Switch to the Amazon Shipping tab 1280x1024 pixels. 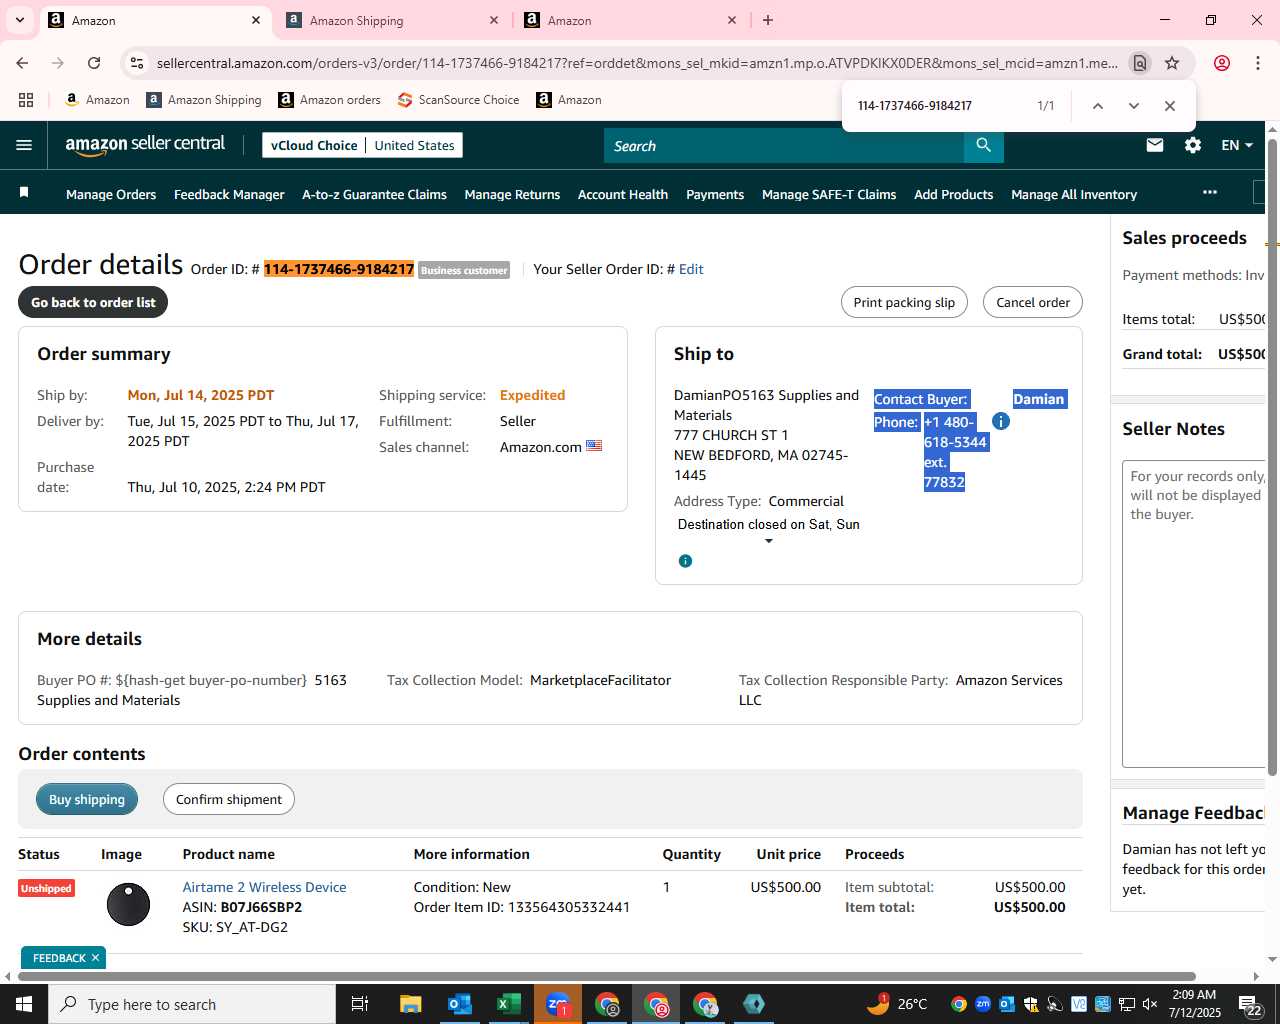tap(392, 20)
